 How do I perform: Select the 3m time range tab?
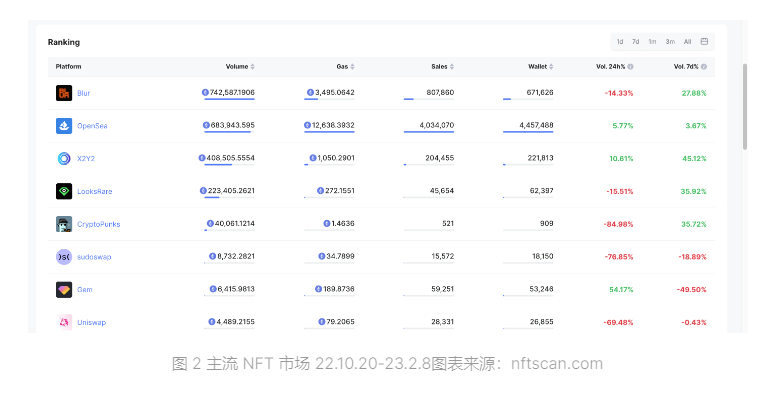click(x=670, y=42)
